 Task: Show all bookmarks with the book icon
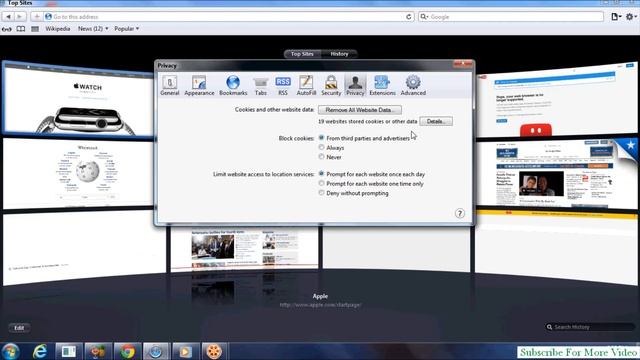pos(20,29)
